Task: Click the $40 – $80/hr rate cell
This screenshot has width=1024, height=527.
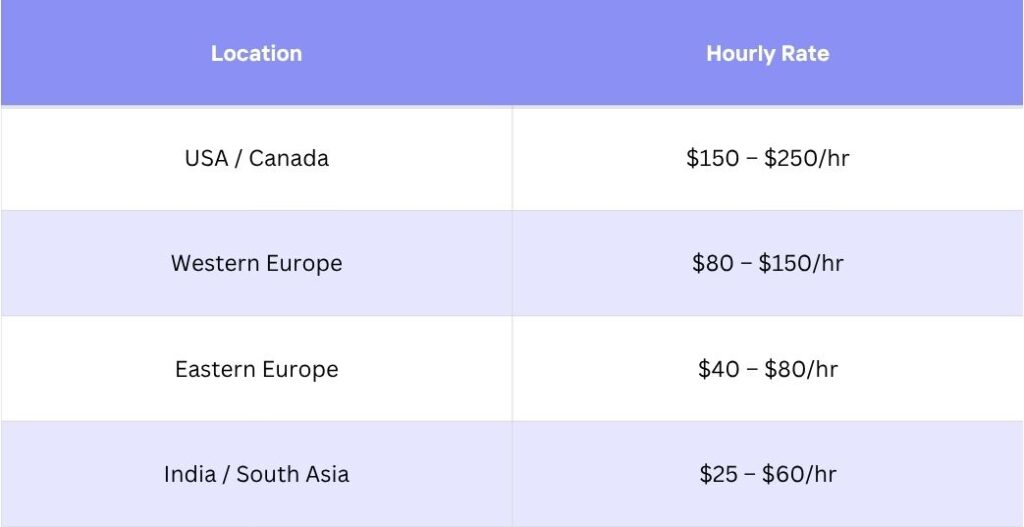Action: [767, 369]
